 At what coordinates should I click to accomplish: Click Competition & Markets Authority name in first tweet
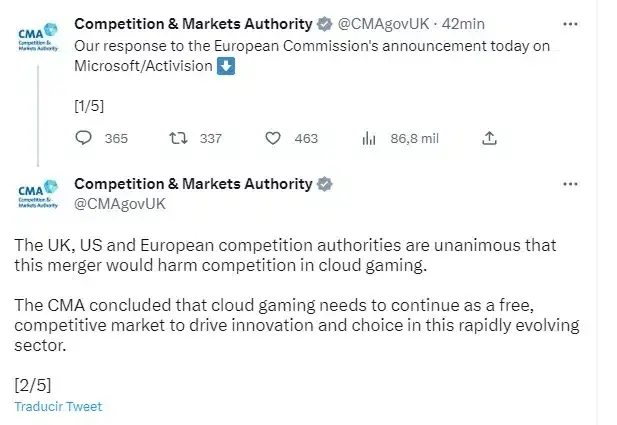tap(193, 24)
